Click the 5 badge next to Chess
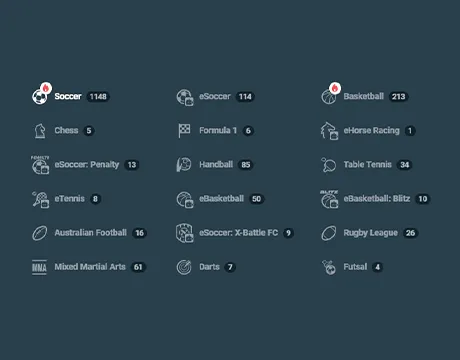The height and width of the screenshot is (360, 460). click(x=89, y=131)
